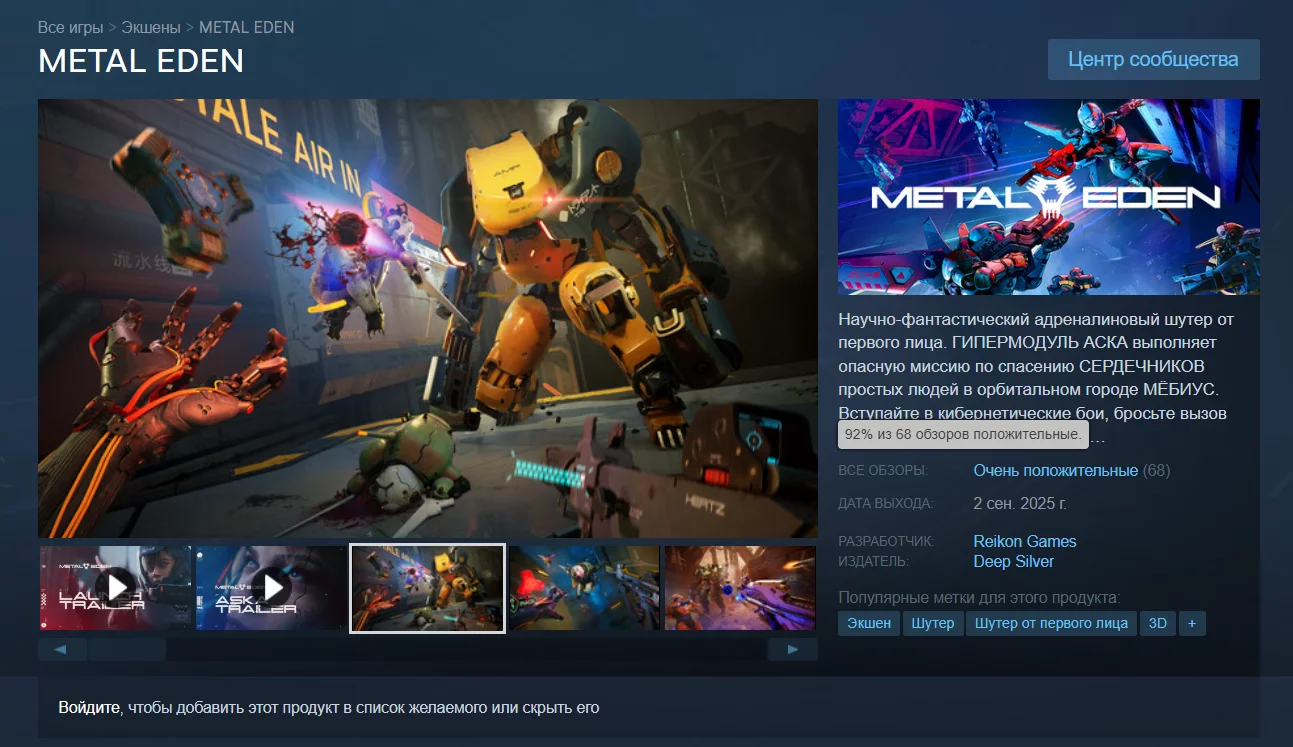Open the Центр сообщества page

pos(1153,59)
